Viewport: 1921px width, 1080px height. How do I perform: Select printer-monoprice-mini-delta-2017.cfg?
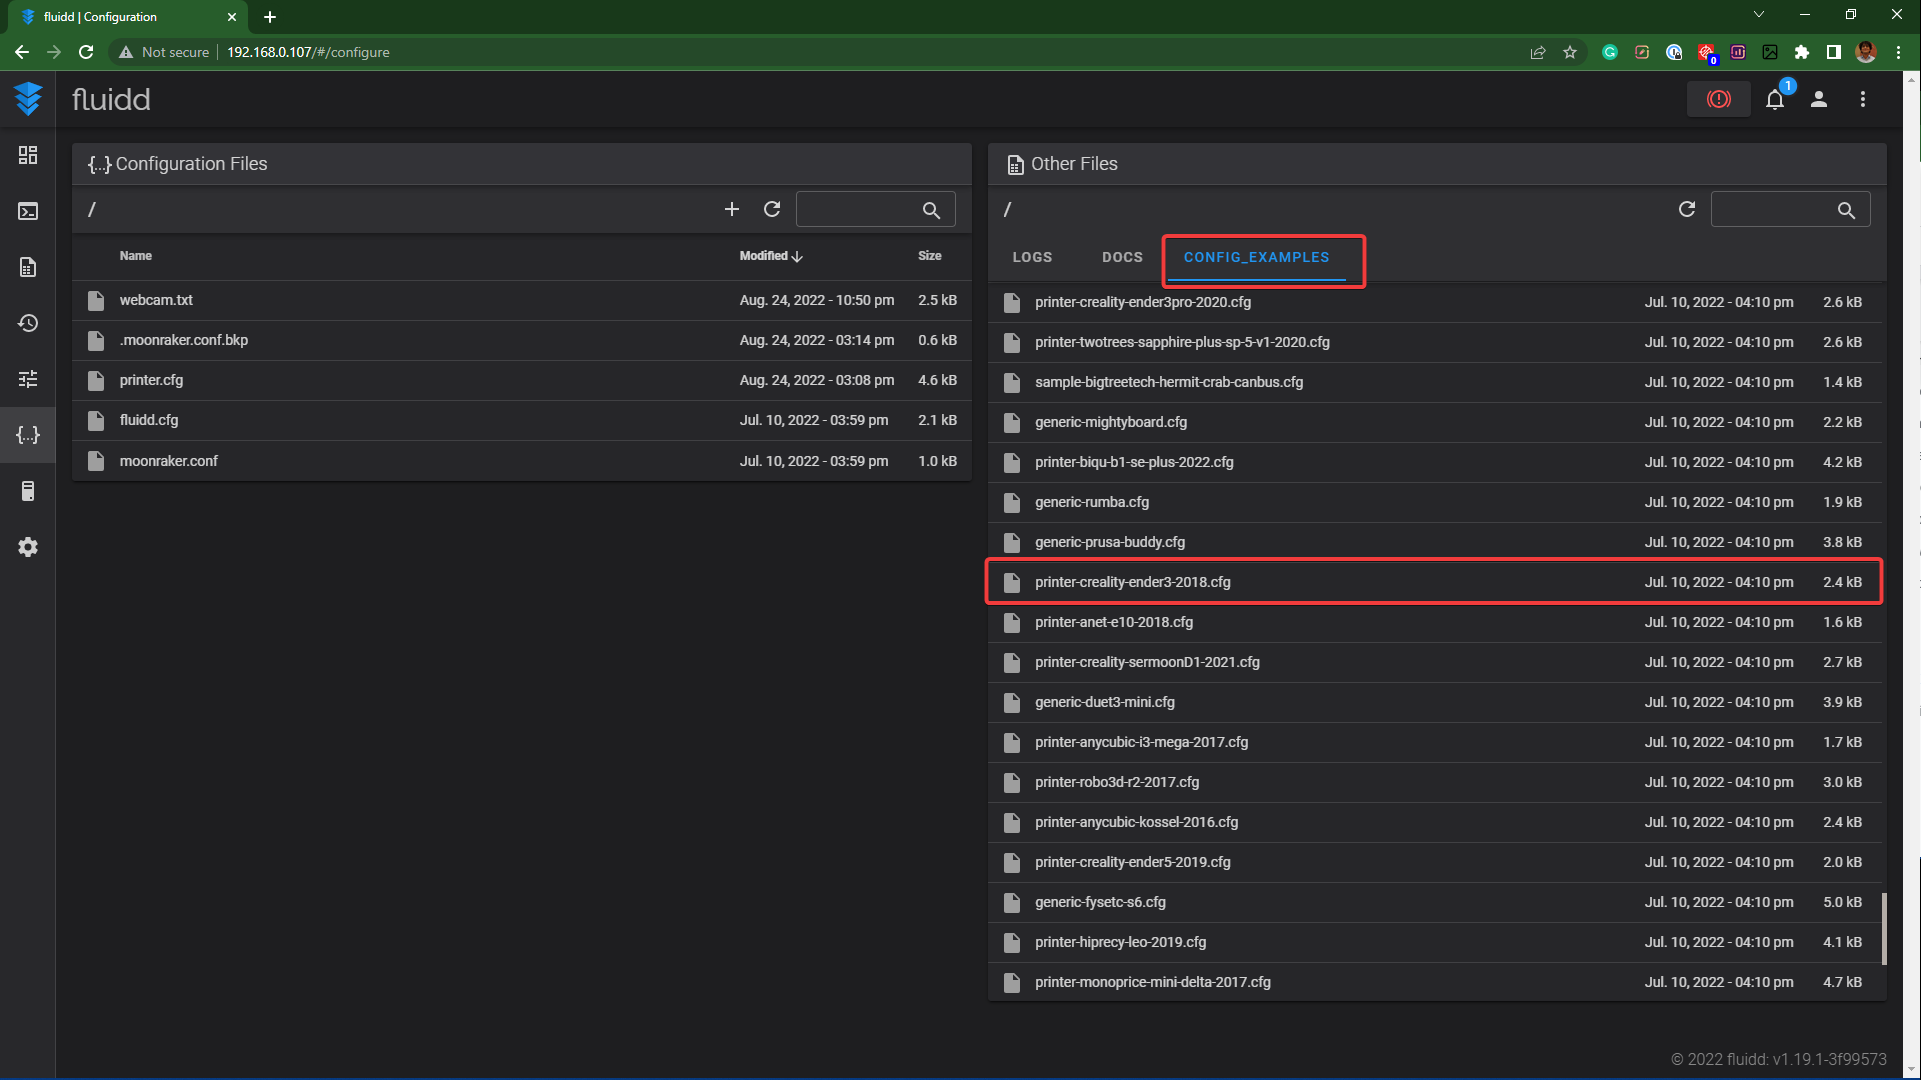(1435, 982)
